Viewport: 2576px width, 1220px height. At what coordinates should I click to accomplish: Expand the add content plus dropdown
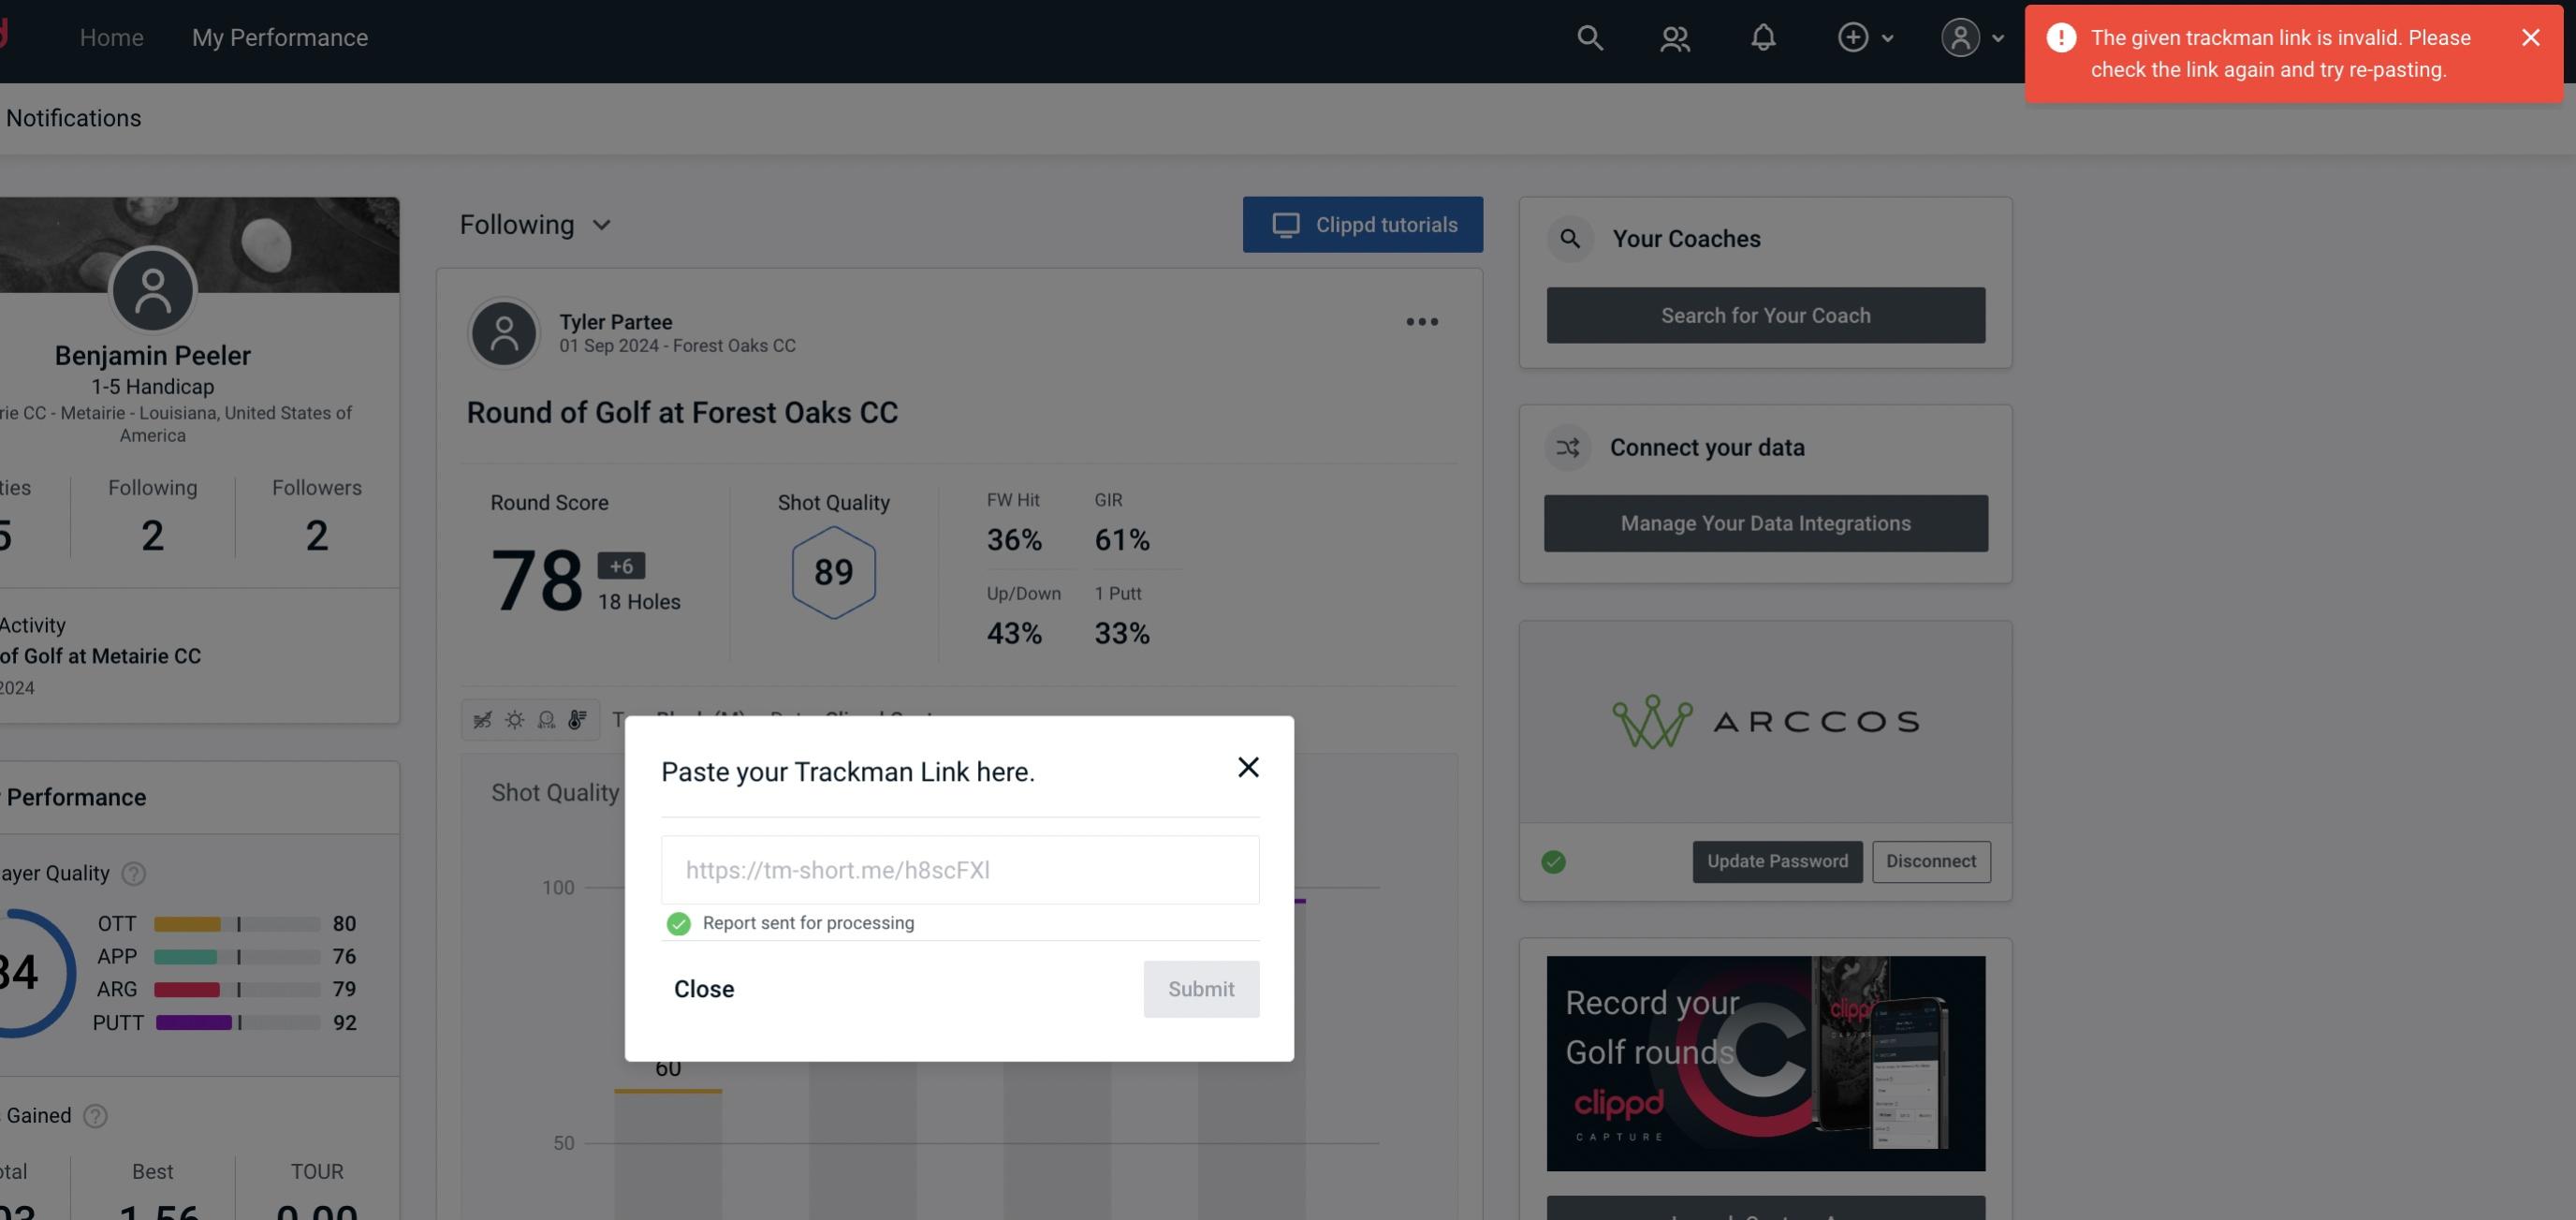1865,37
